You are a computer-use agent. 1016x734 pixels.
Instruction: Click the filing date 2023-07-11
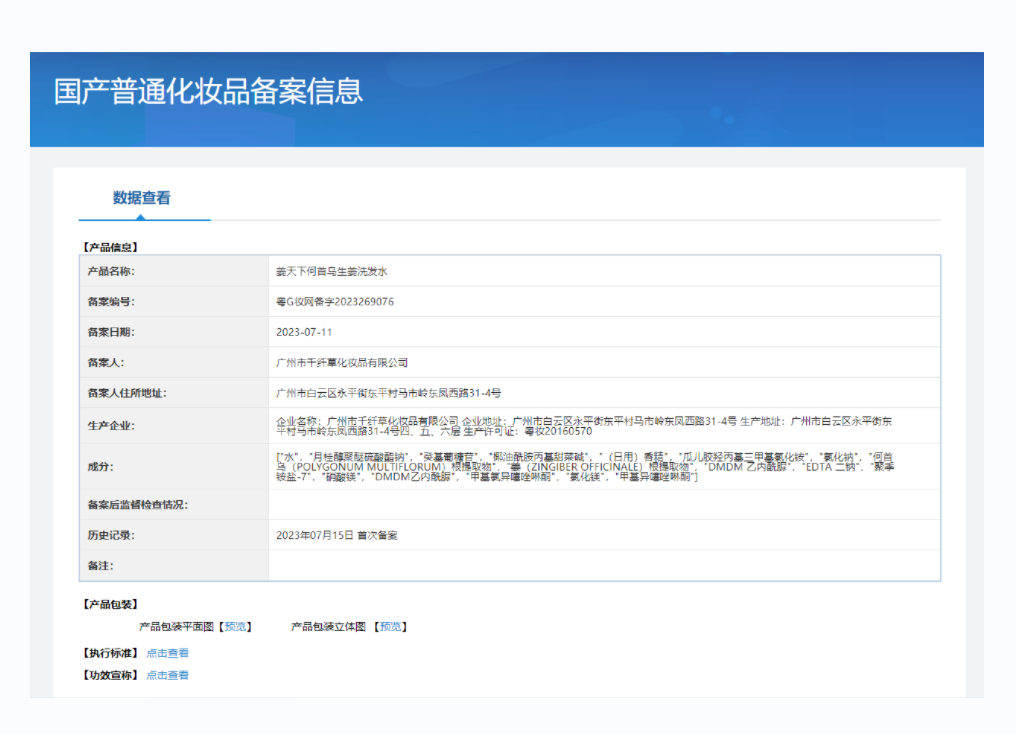click(304, 332)
